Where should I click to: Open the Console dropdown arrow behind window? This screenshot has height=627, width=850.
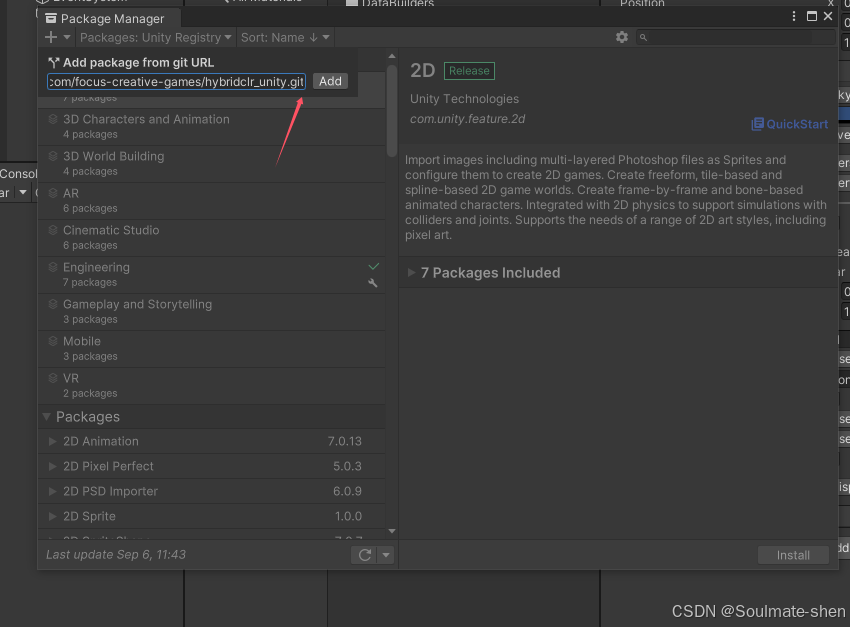[23, 192]
